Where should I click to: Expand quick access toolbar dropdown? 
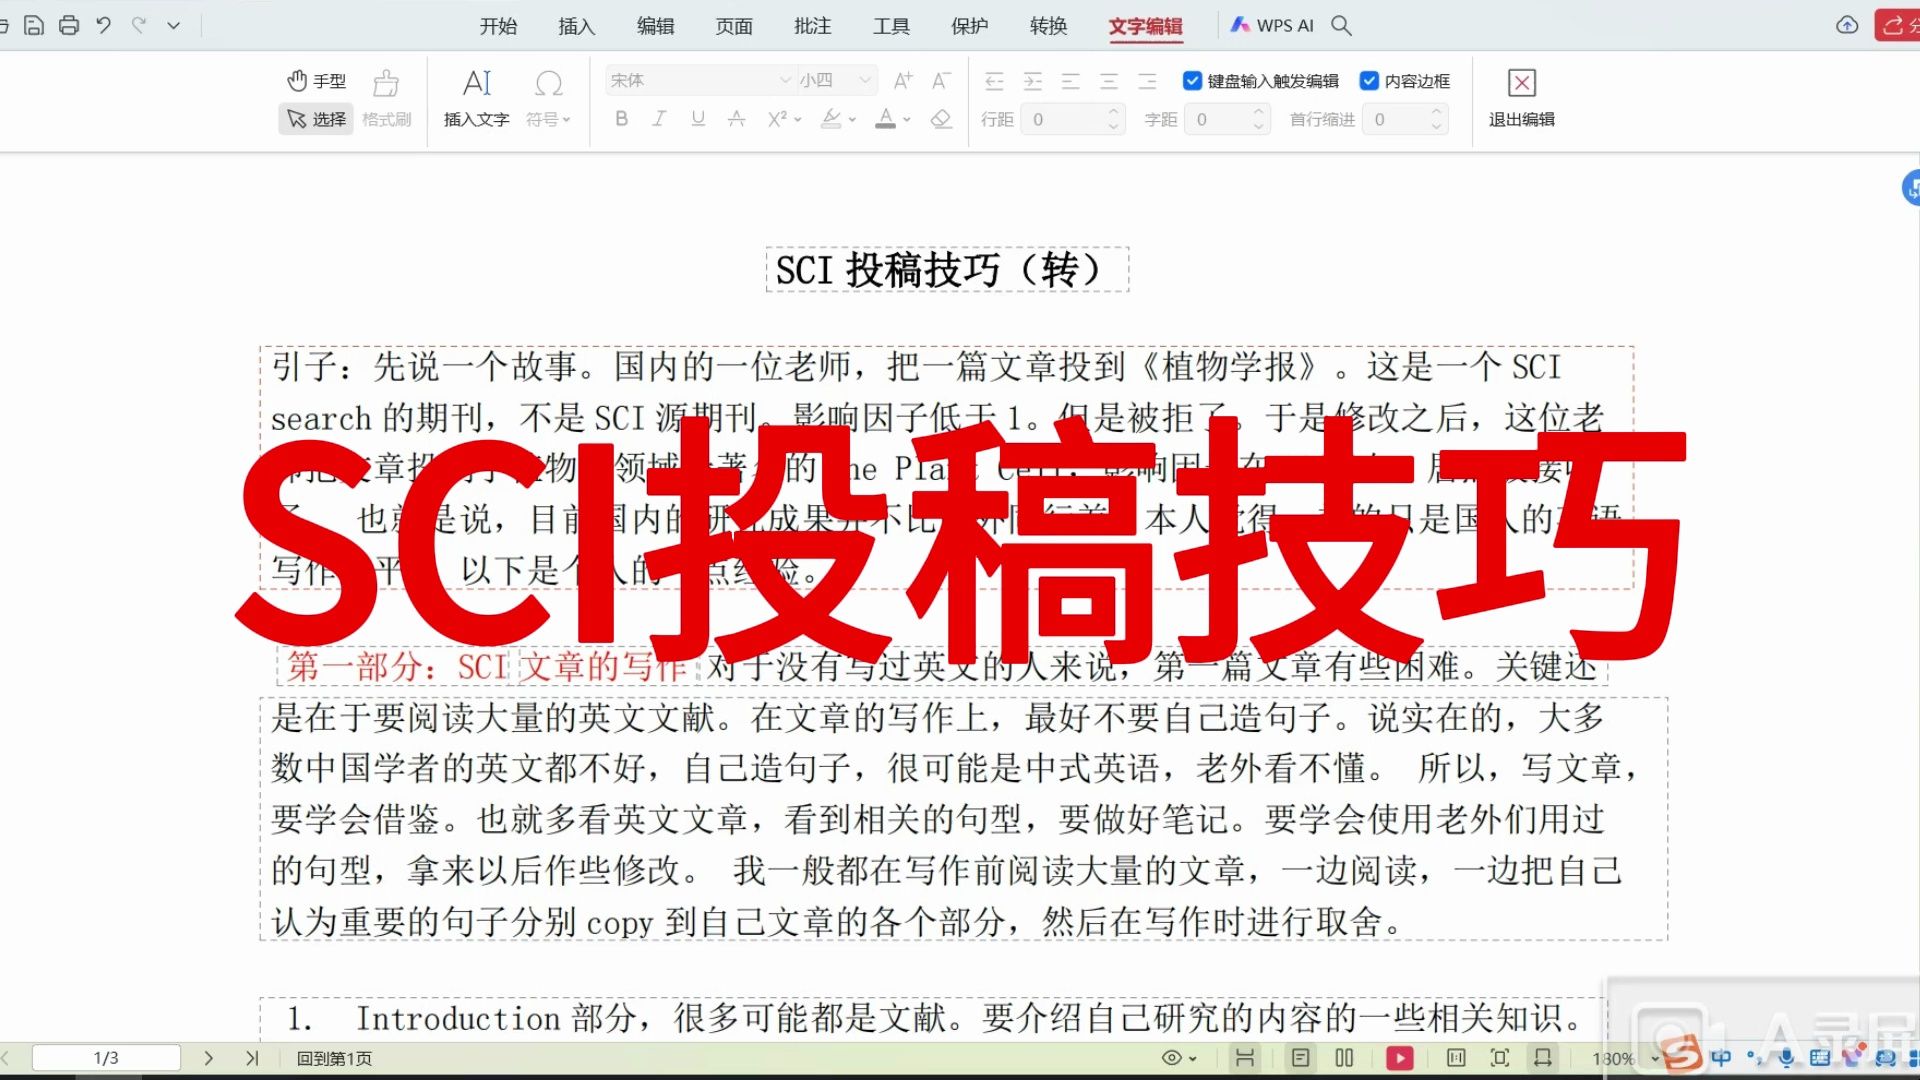pyautogui.click(x=174, y=25)
